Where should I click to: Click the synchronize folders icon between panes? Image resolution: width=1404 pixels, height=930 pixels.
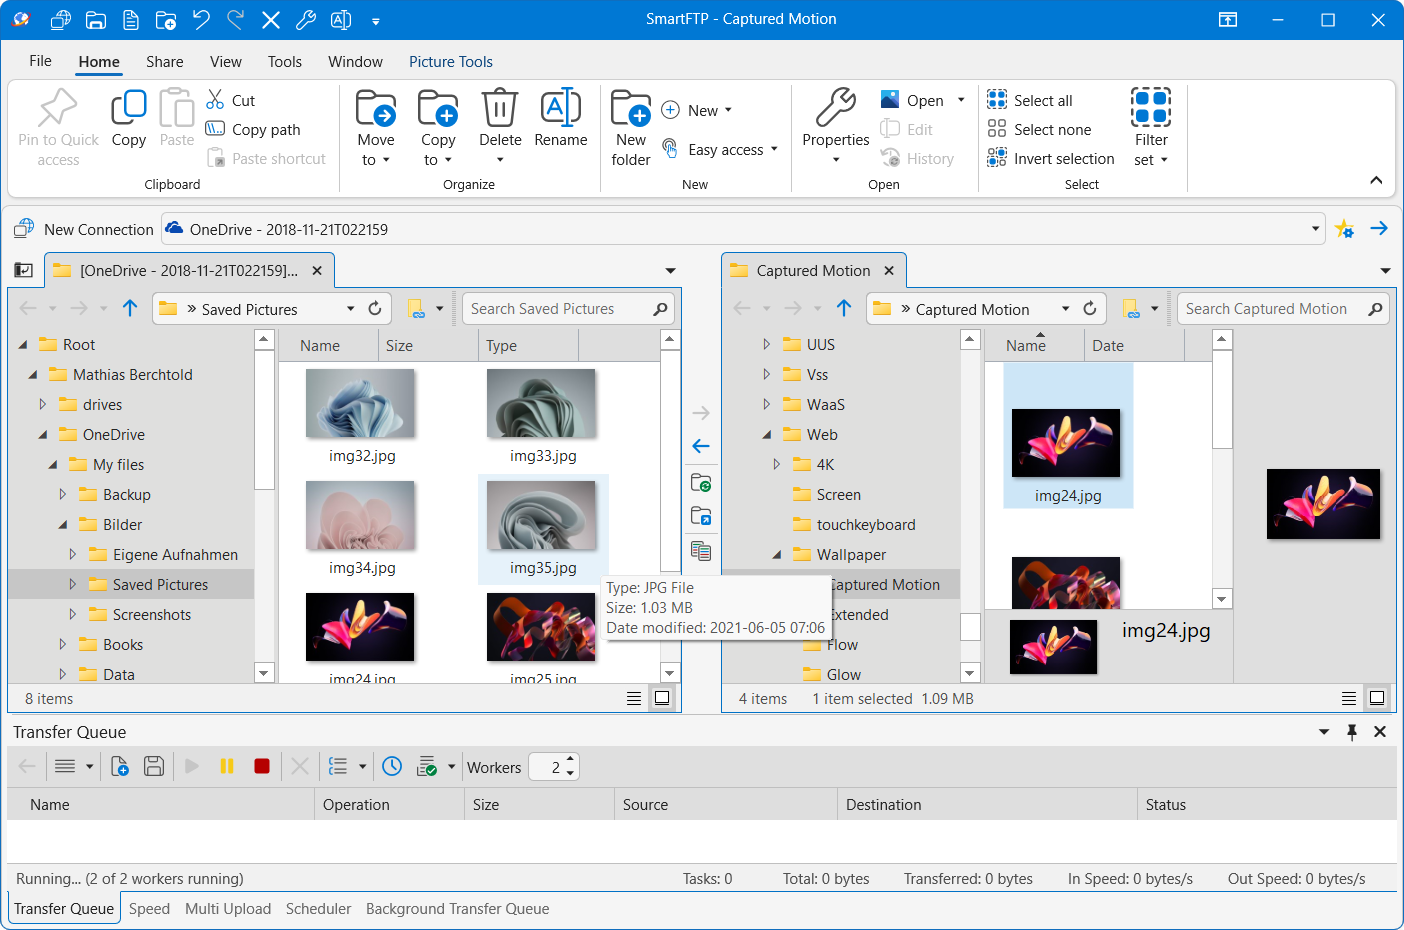click(701, 483)
